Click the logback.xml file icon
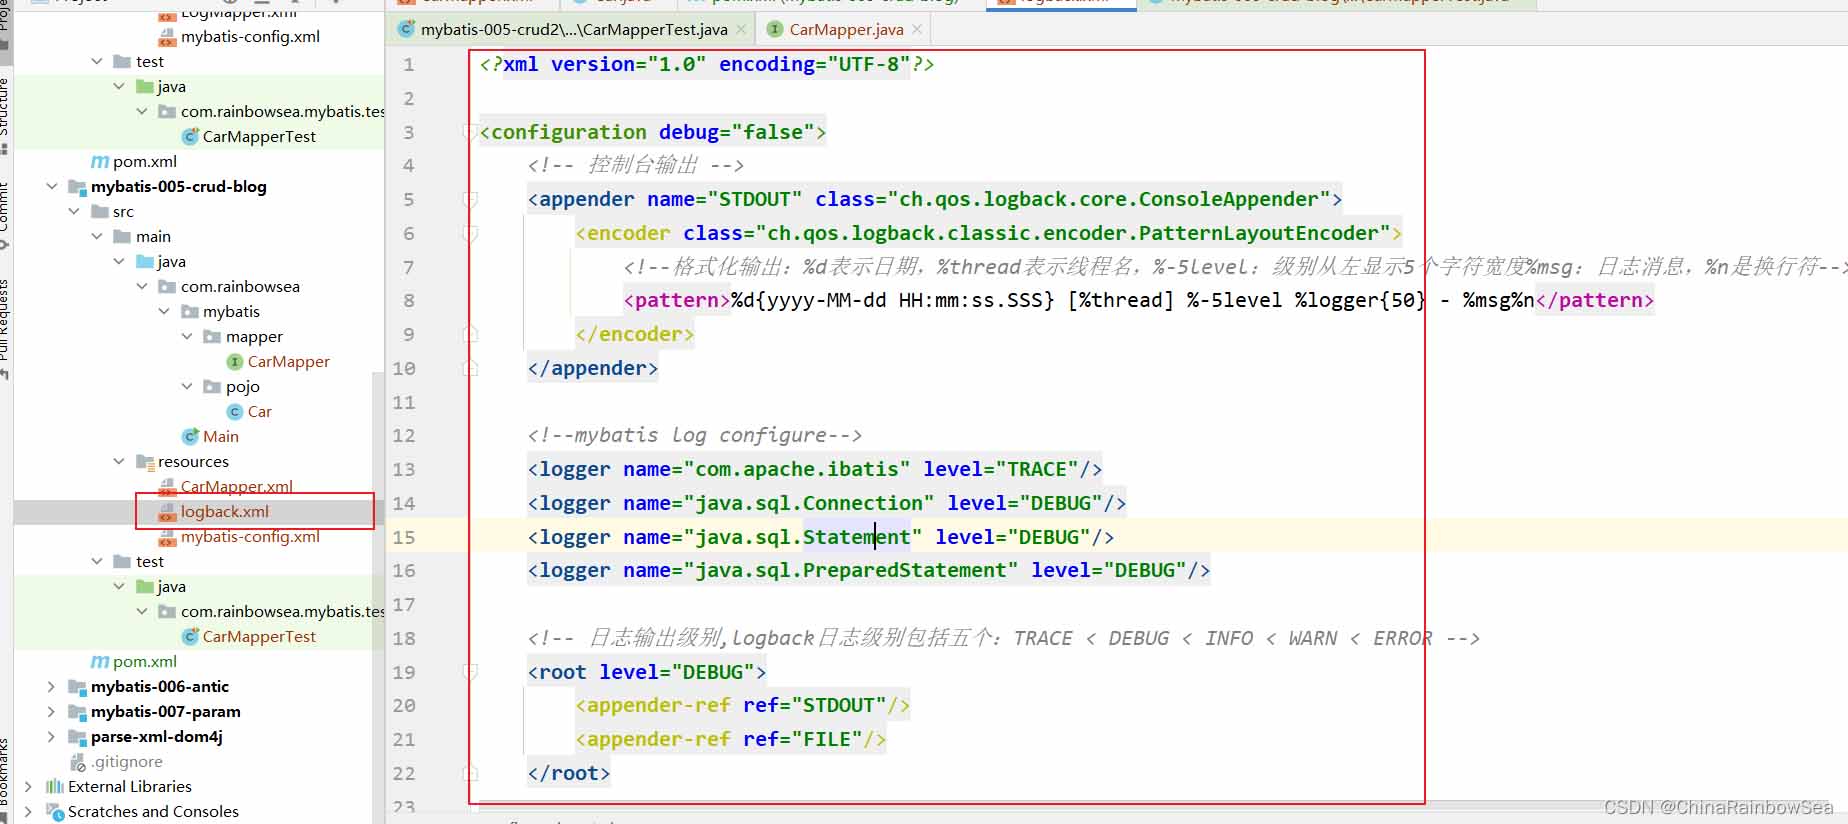1848x824 pixels. click(x=168, y=512)
